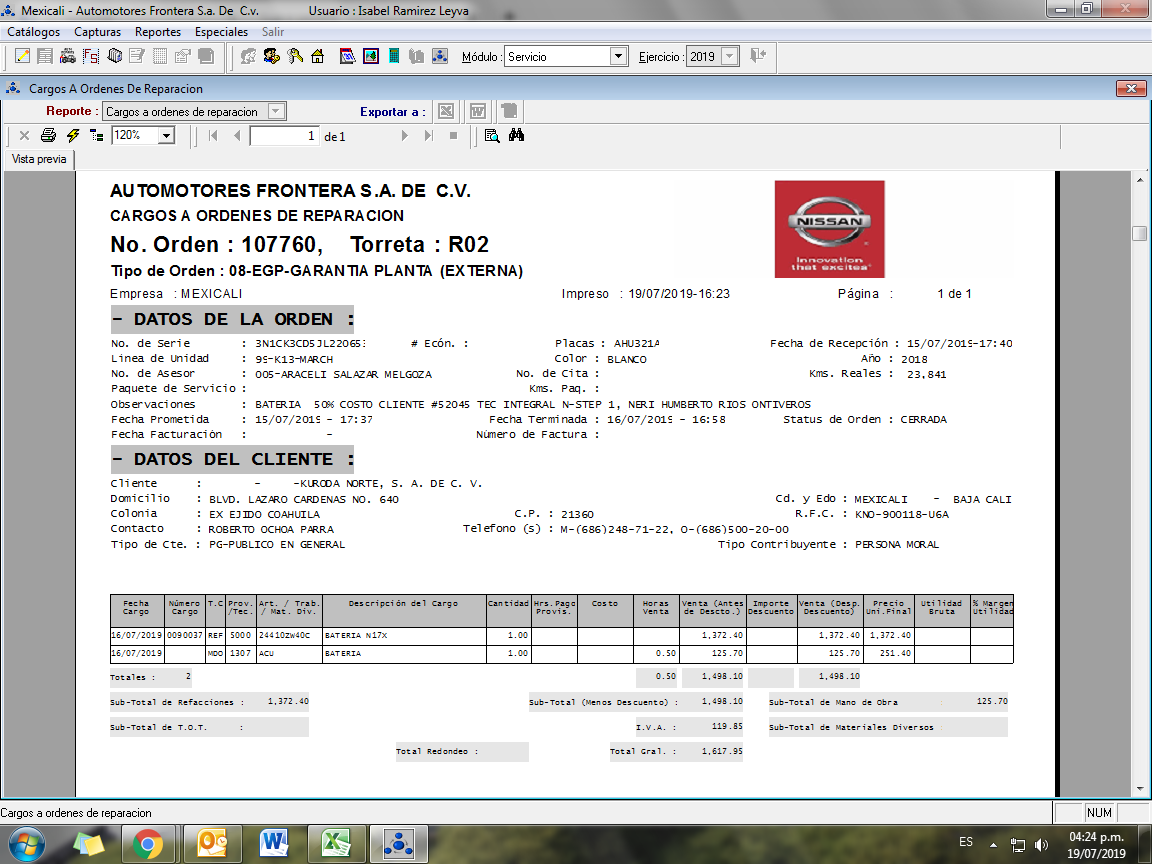Viewport: 1152px width, 864px height.
Task: Click the NUM indicator in status bar
Action: tap(1099, 813)
